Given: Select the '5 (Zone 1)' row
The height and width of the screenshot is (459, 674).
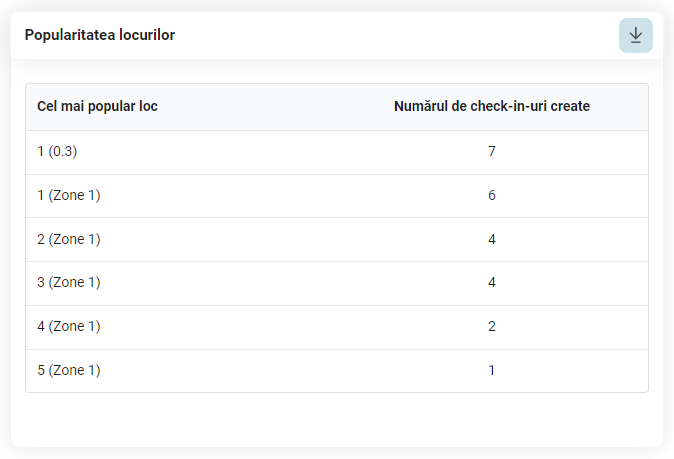Looking at the screenshot, I should point(337,370).
